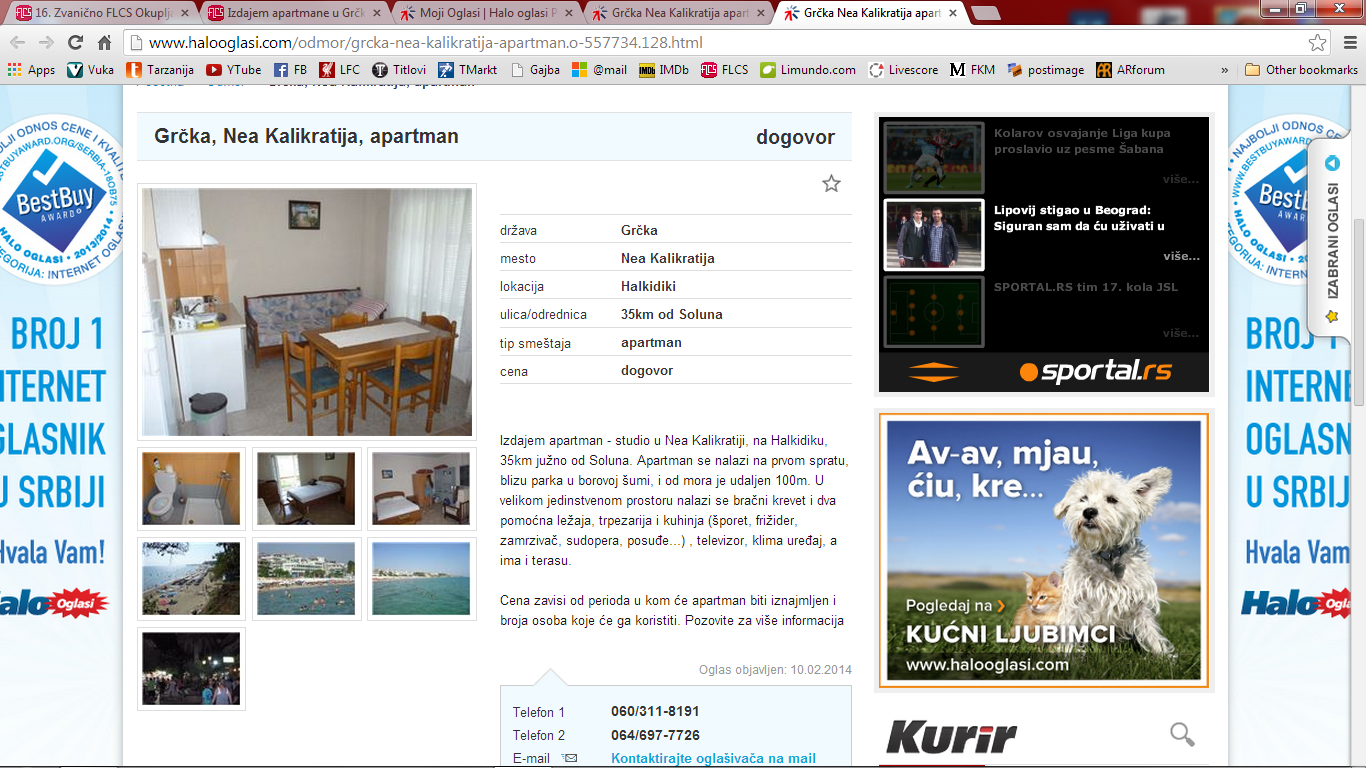This screenshot has width=1366, height=768.
Task: Click the orange arrows on the sportal banner
Action: [x=934, y=372]
